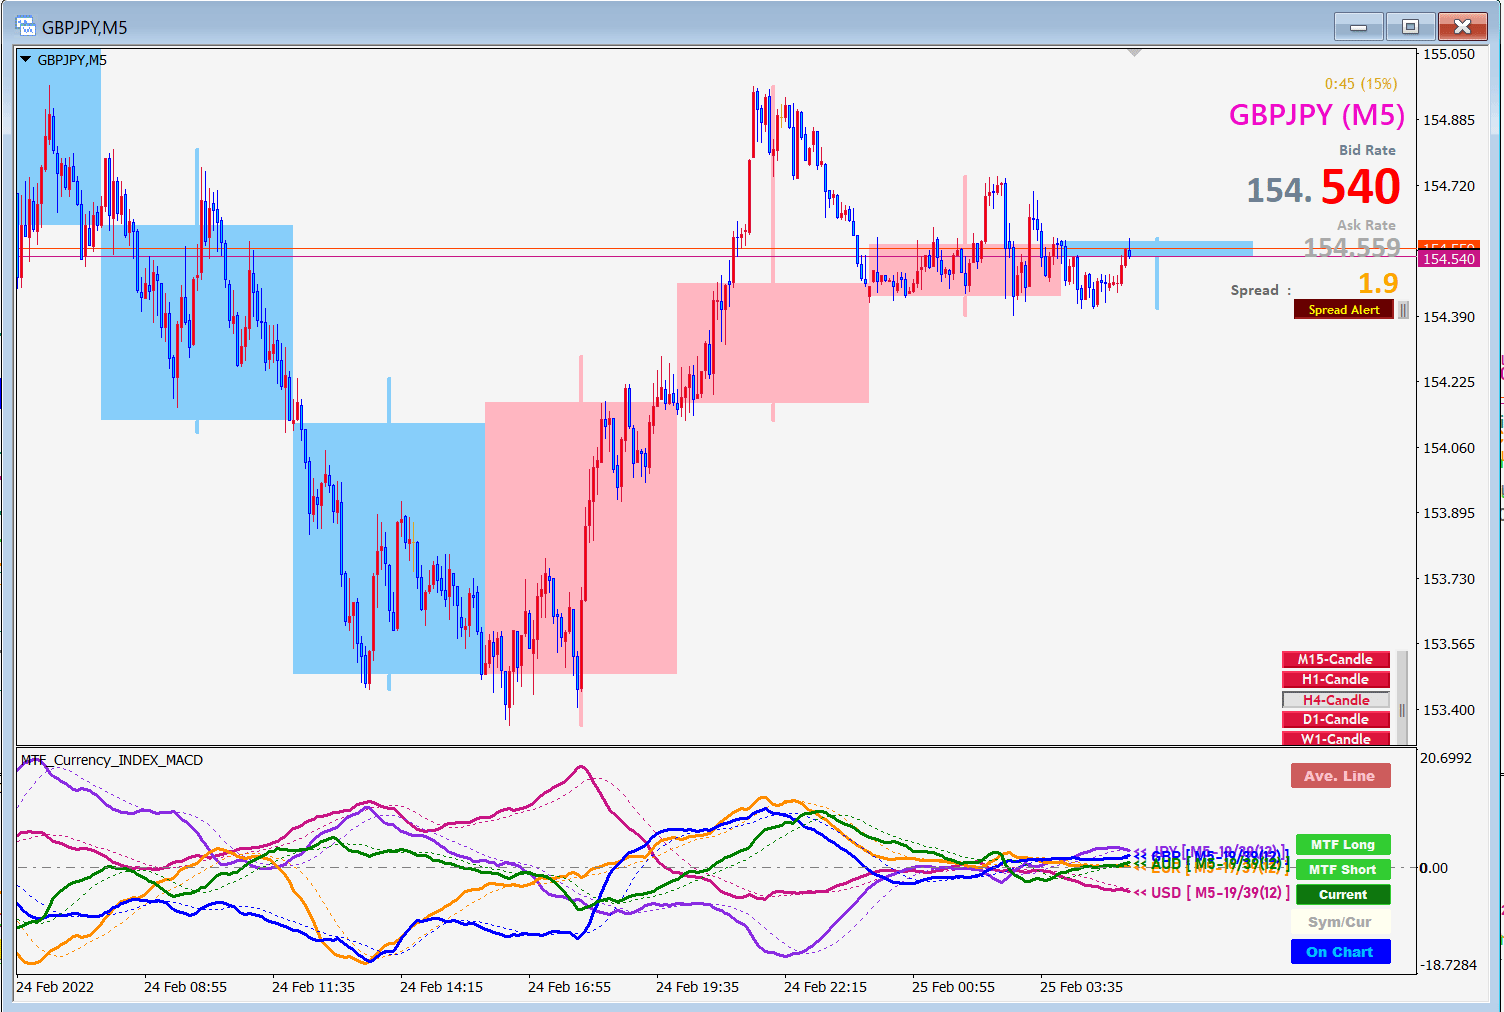The width and height of the screenshot is (1504, 1012).
Task: Close the GBPJPY,M5 chart window
Action: point(1462,27)
